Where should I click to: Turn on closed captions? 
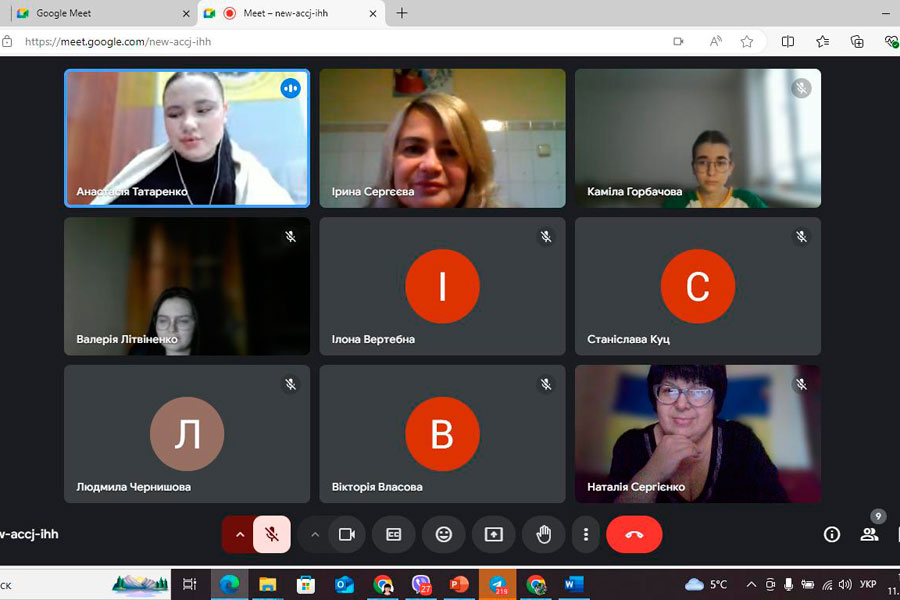[x=394, y=535]
